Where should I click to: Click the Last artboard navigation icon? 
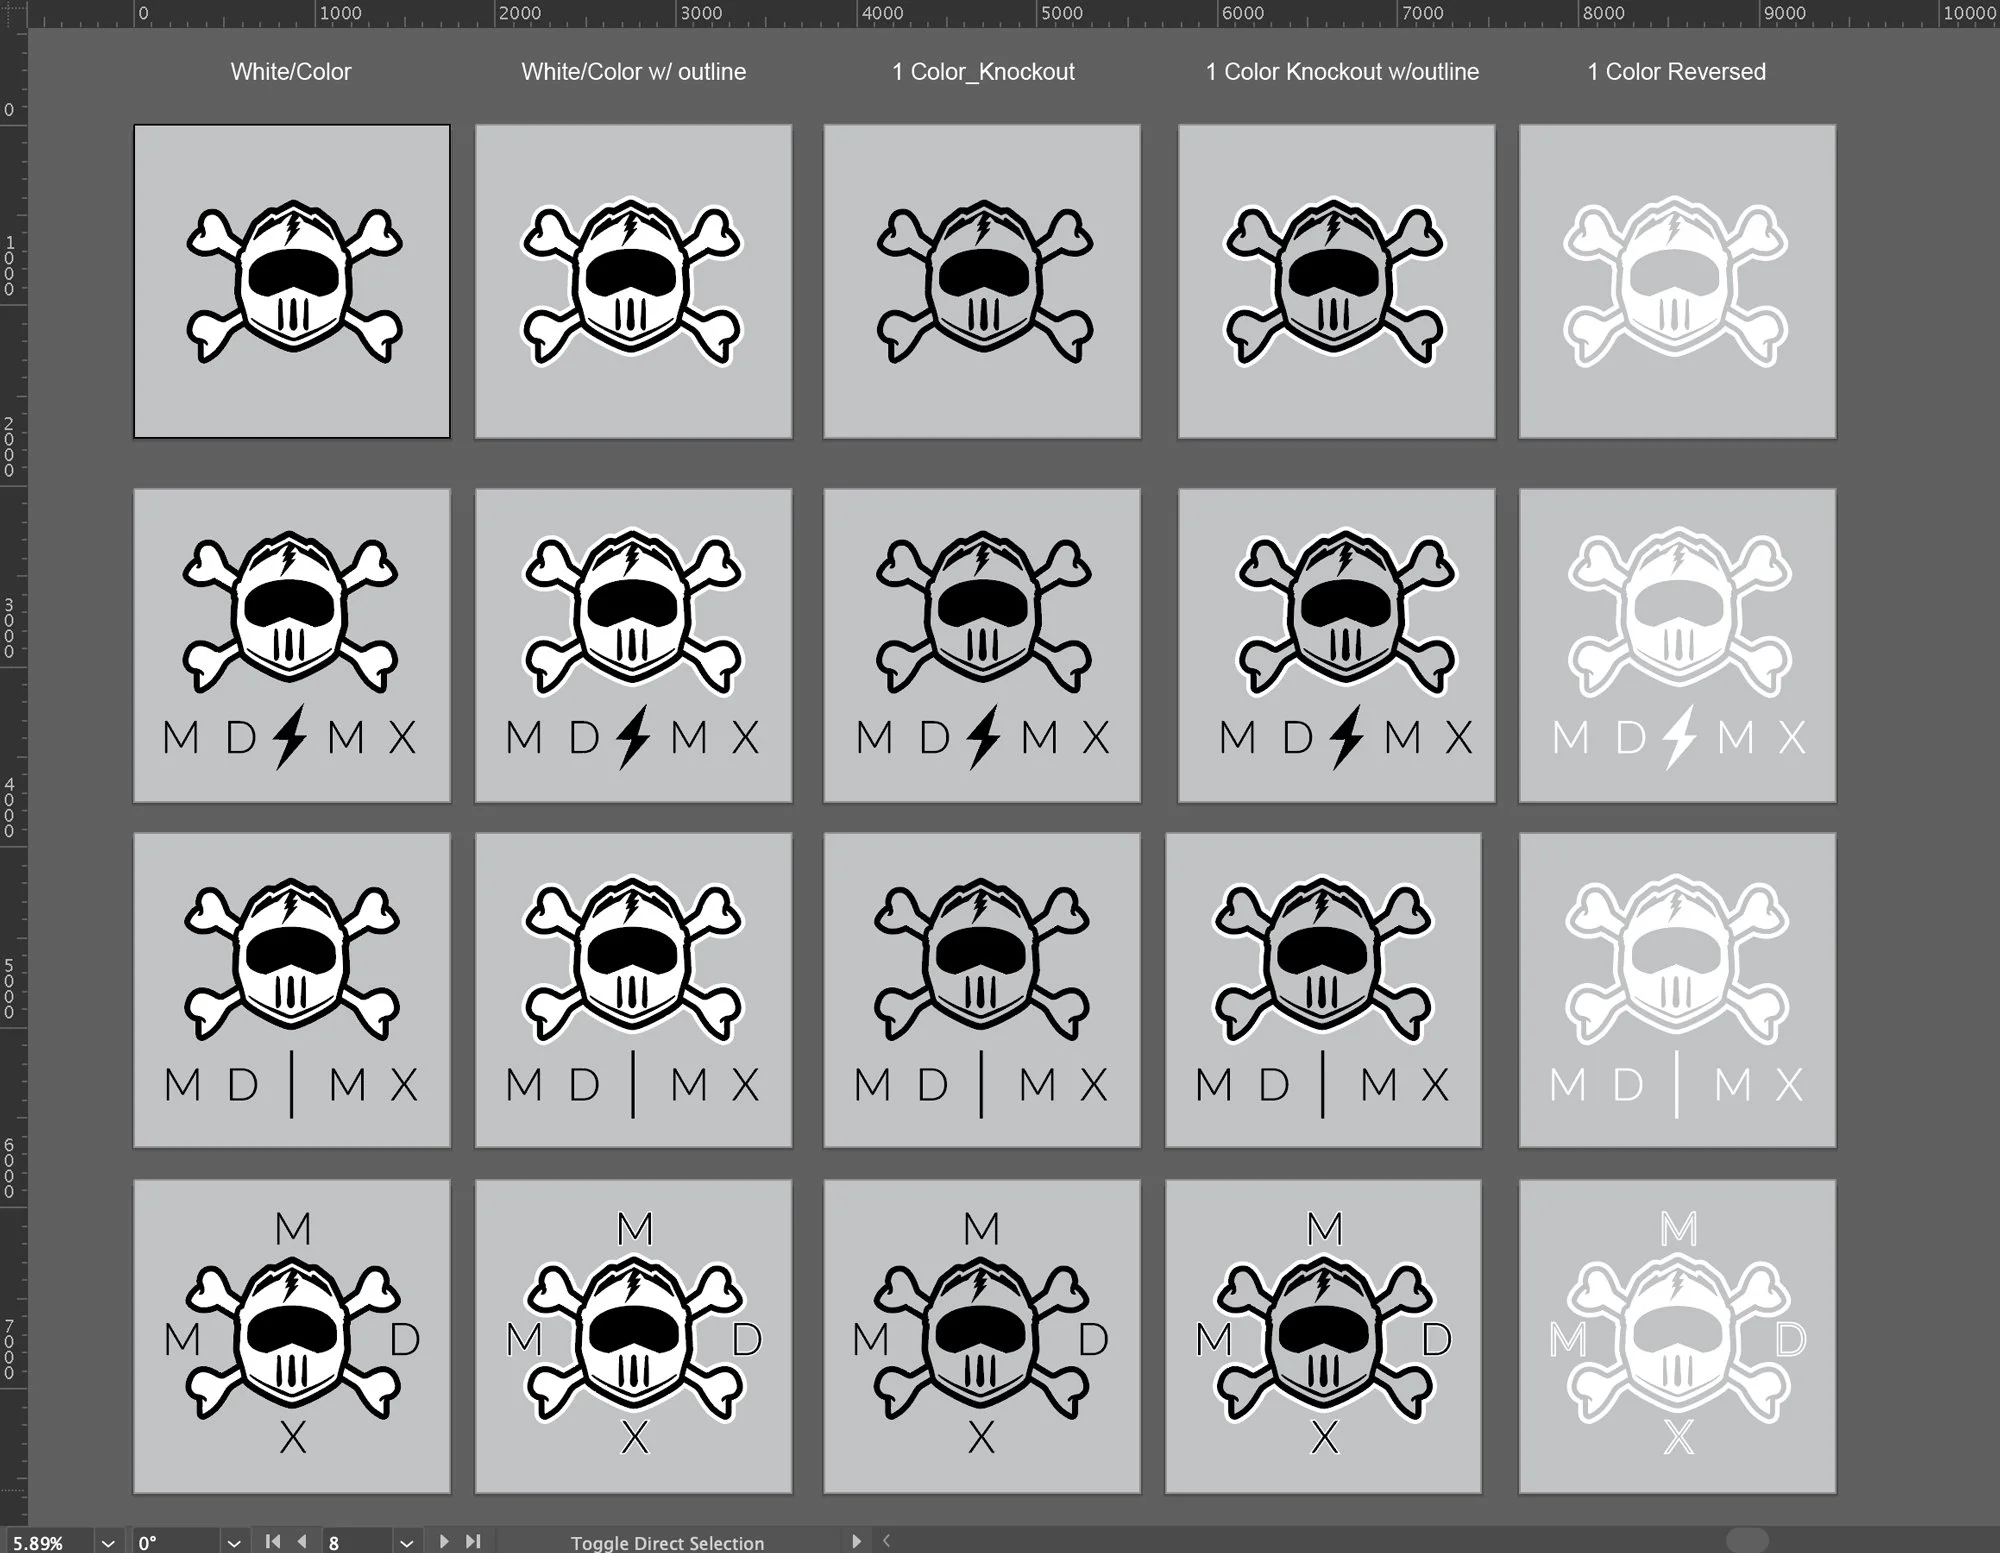pyautogui.click(x=474, y=1541)
